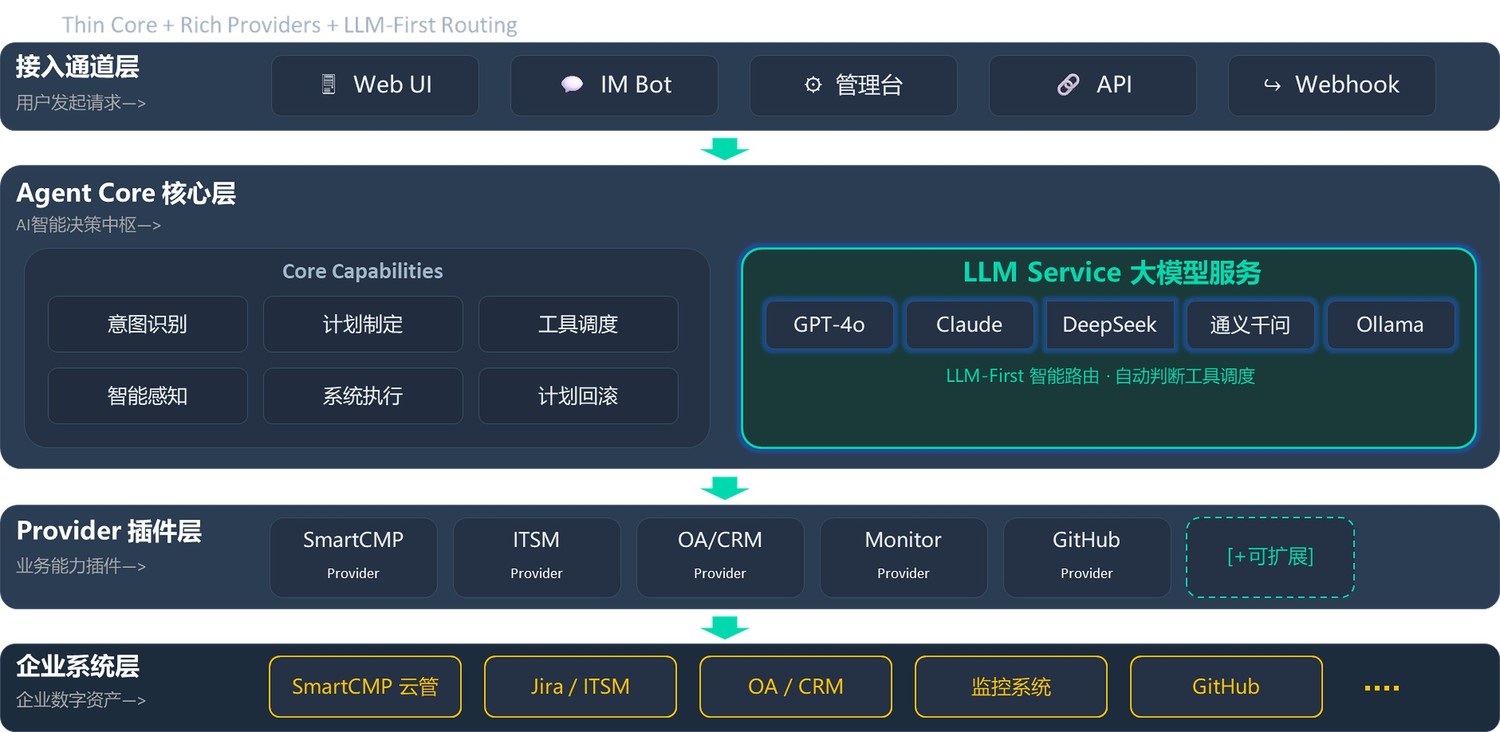The image size is (1500, 732).
Task: Select the ITSM Provider plugin box
Action: [537, 557]
